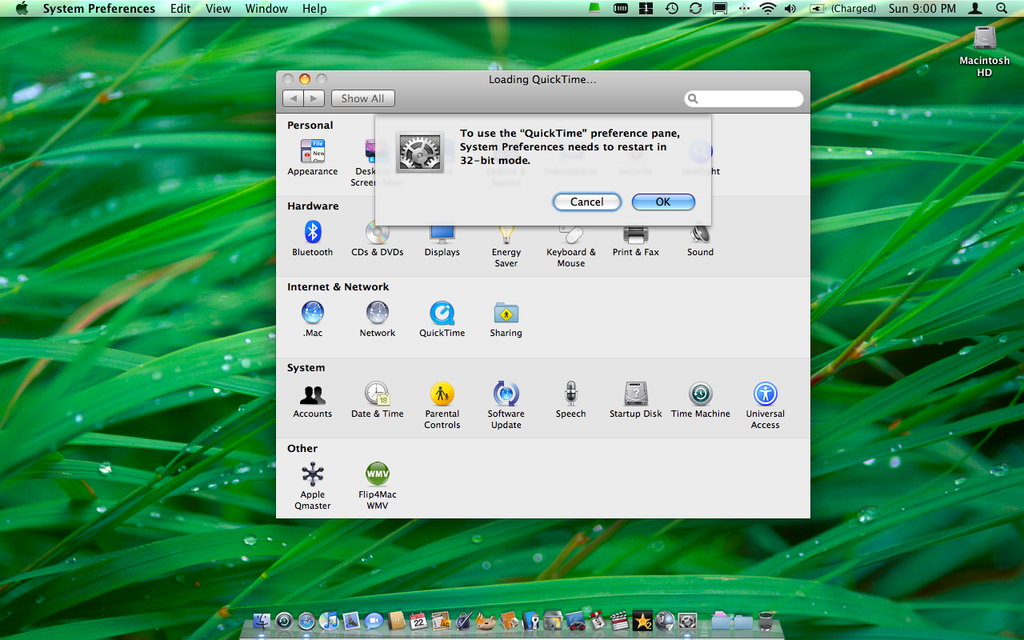This screenshot has height=640, width=1024.
Task: Open Date & Time preferences
Action: click(377, 400)
